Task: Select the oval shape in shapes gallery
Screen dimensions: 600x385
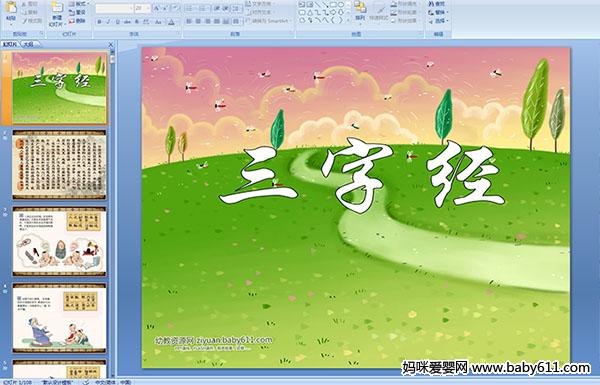Action: click(x=340, y=5)
